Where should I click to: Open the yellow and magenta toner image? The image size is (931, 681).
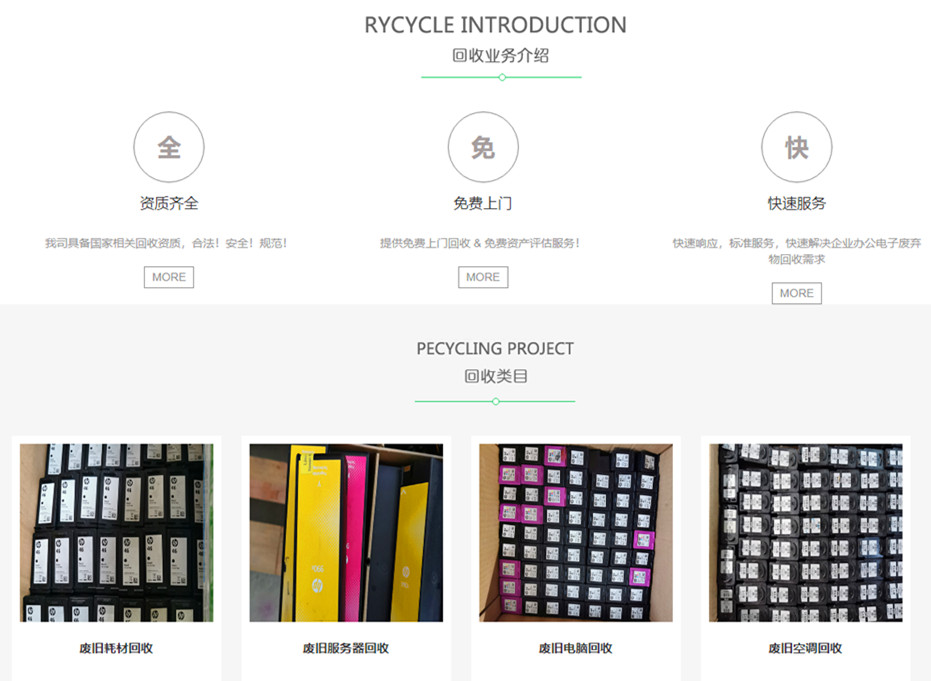pos(346,533)
